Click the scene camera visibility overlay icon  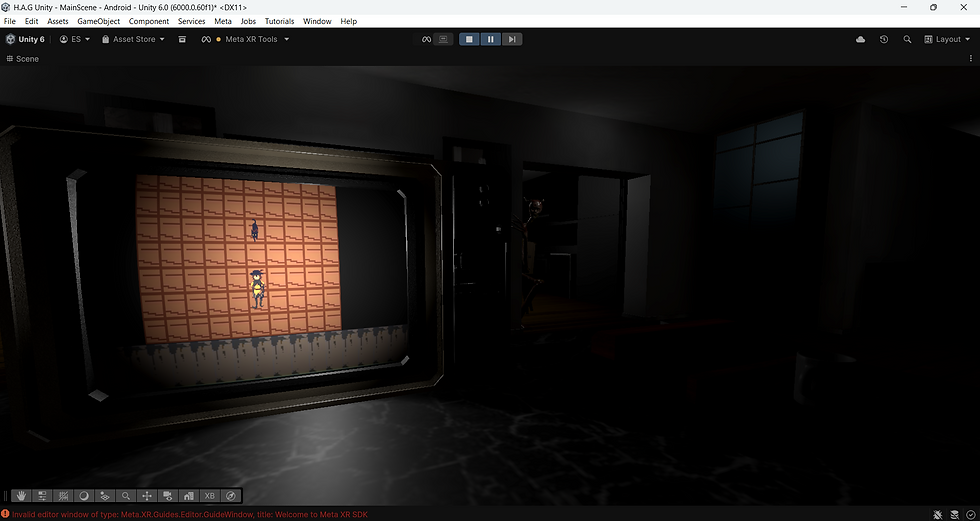[x=168, y=495]
